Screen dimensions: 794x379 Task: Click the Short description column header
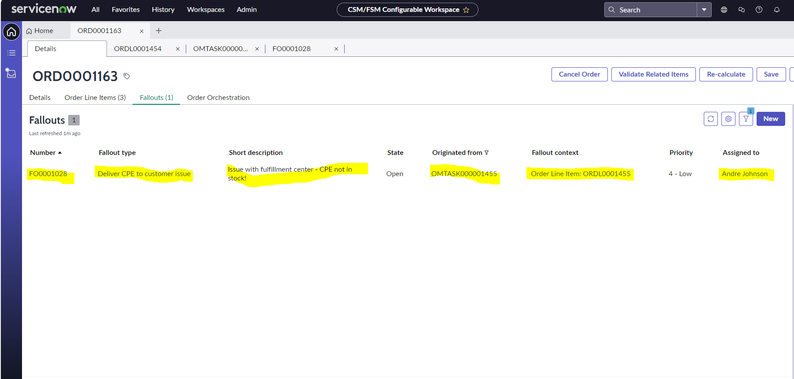tap(256, 153)
